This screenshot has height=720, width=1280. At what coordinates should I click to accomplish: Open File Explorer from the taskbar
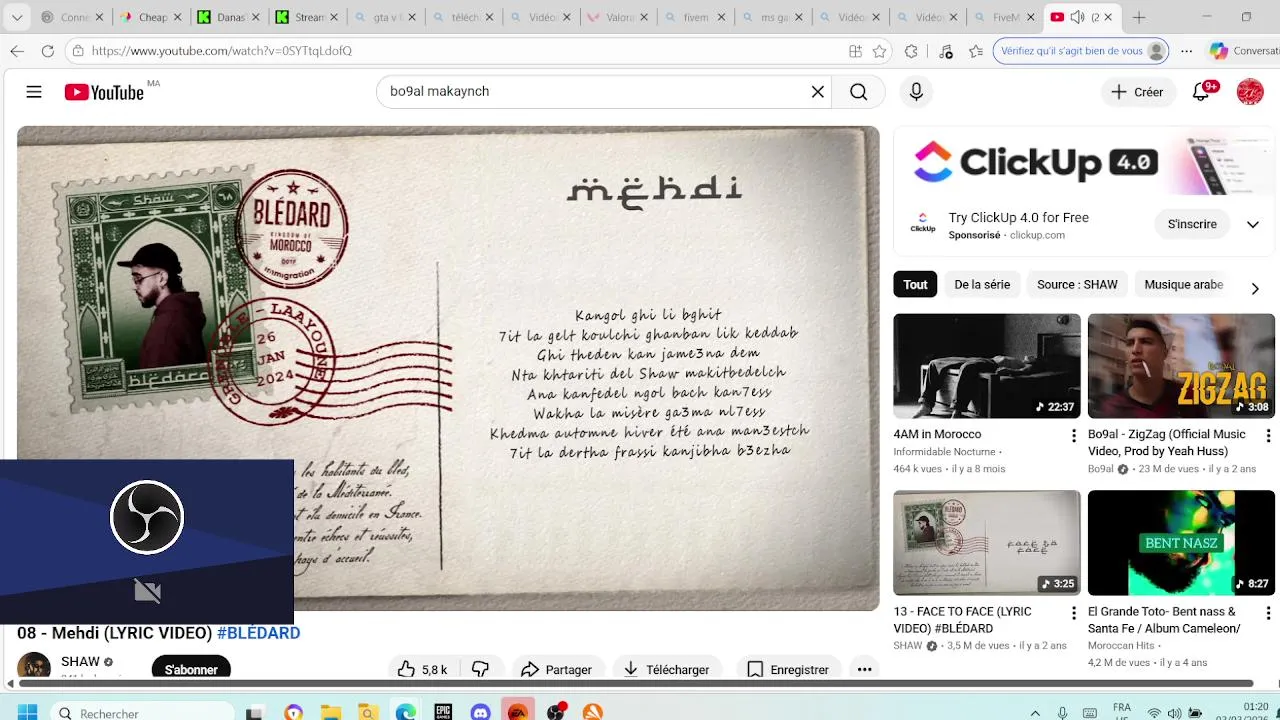pos(331,712)
